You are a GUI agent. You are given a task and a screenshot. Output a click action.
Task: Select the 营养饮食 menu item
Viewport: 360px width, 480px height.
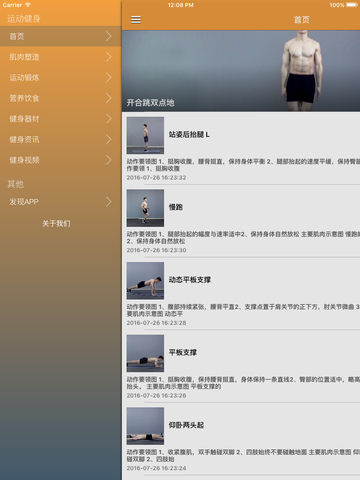point(60,98)
